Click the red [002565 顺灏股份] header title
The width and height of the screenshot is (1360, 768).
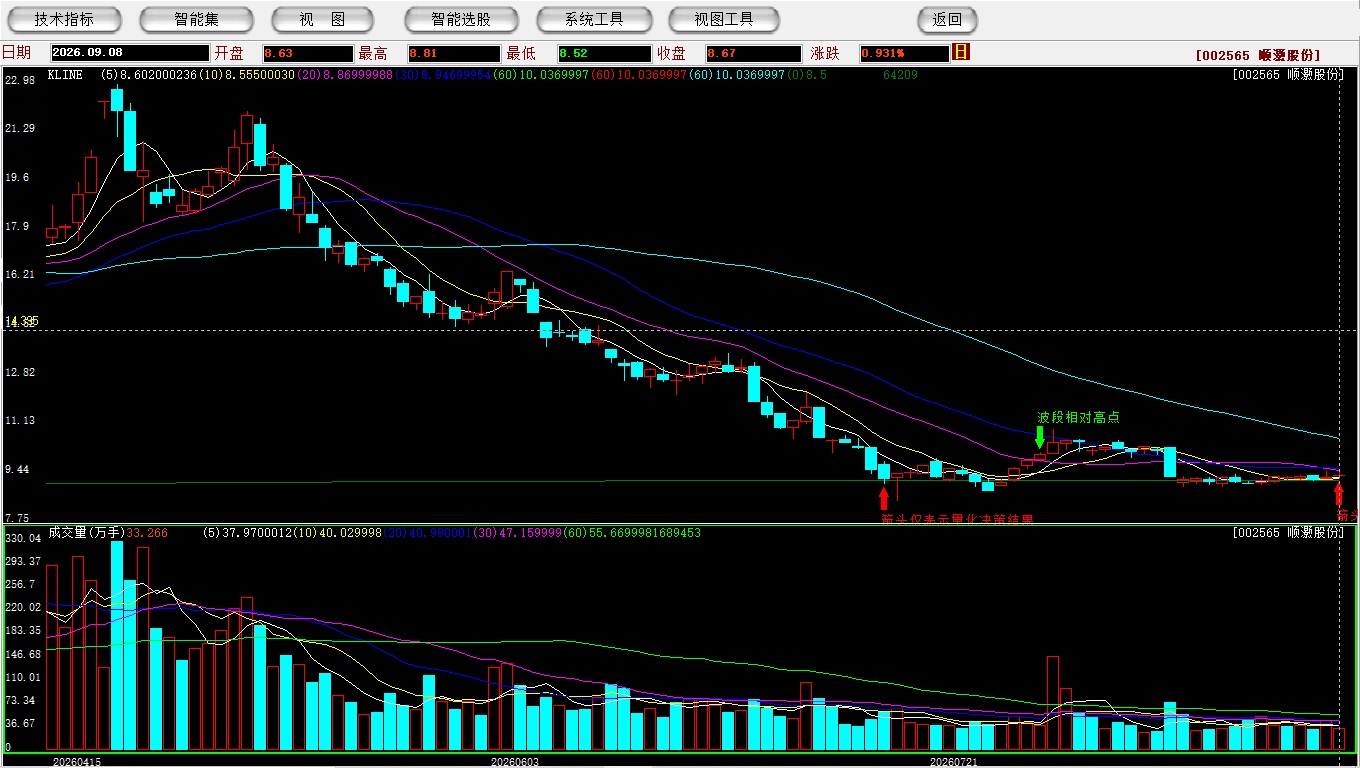1257,55
